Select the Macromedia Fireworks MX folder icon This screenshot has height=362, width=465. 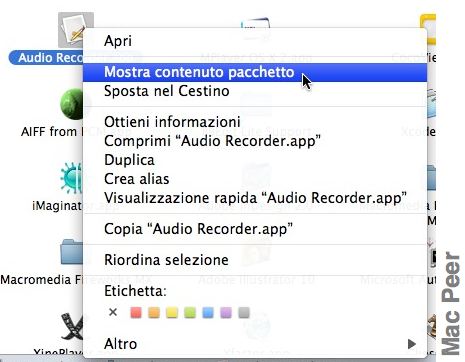(72, 252)
